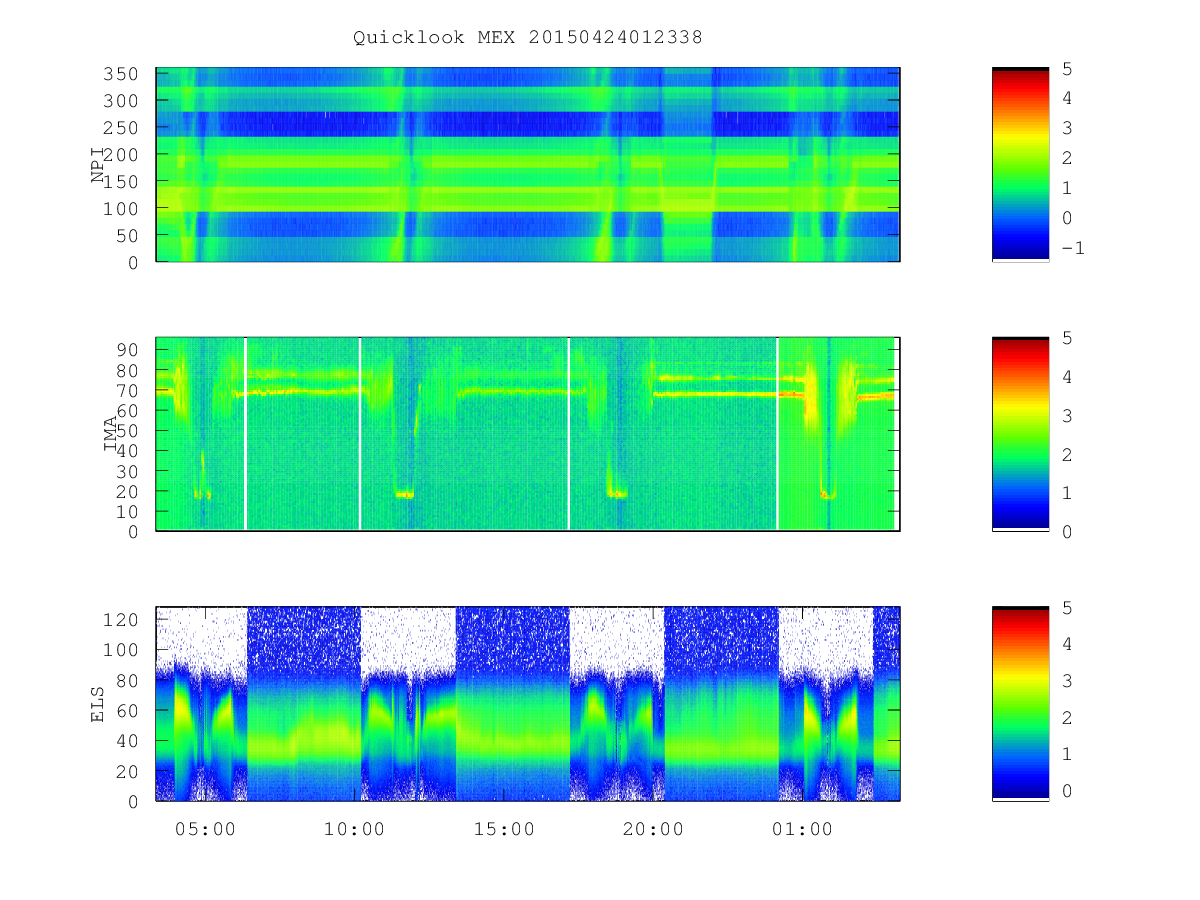Click the 3 label on the NPI colorbar

click(1066, 129)
